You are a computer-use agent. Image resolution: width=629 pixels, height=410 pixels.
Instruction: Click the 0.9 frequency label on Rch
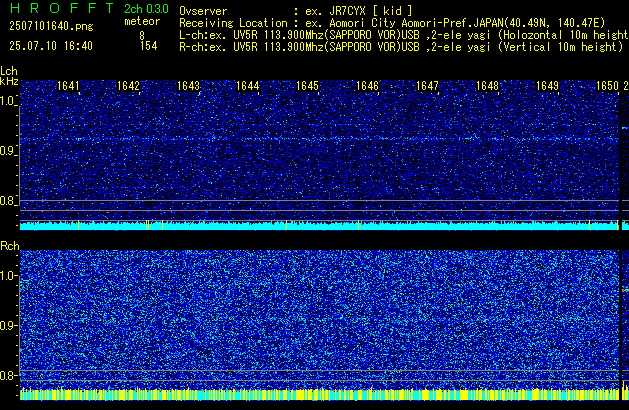(7, 325)
